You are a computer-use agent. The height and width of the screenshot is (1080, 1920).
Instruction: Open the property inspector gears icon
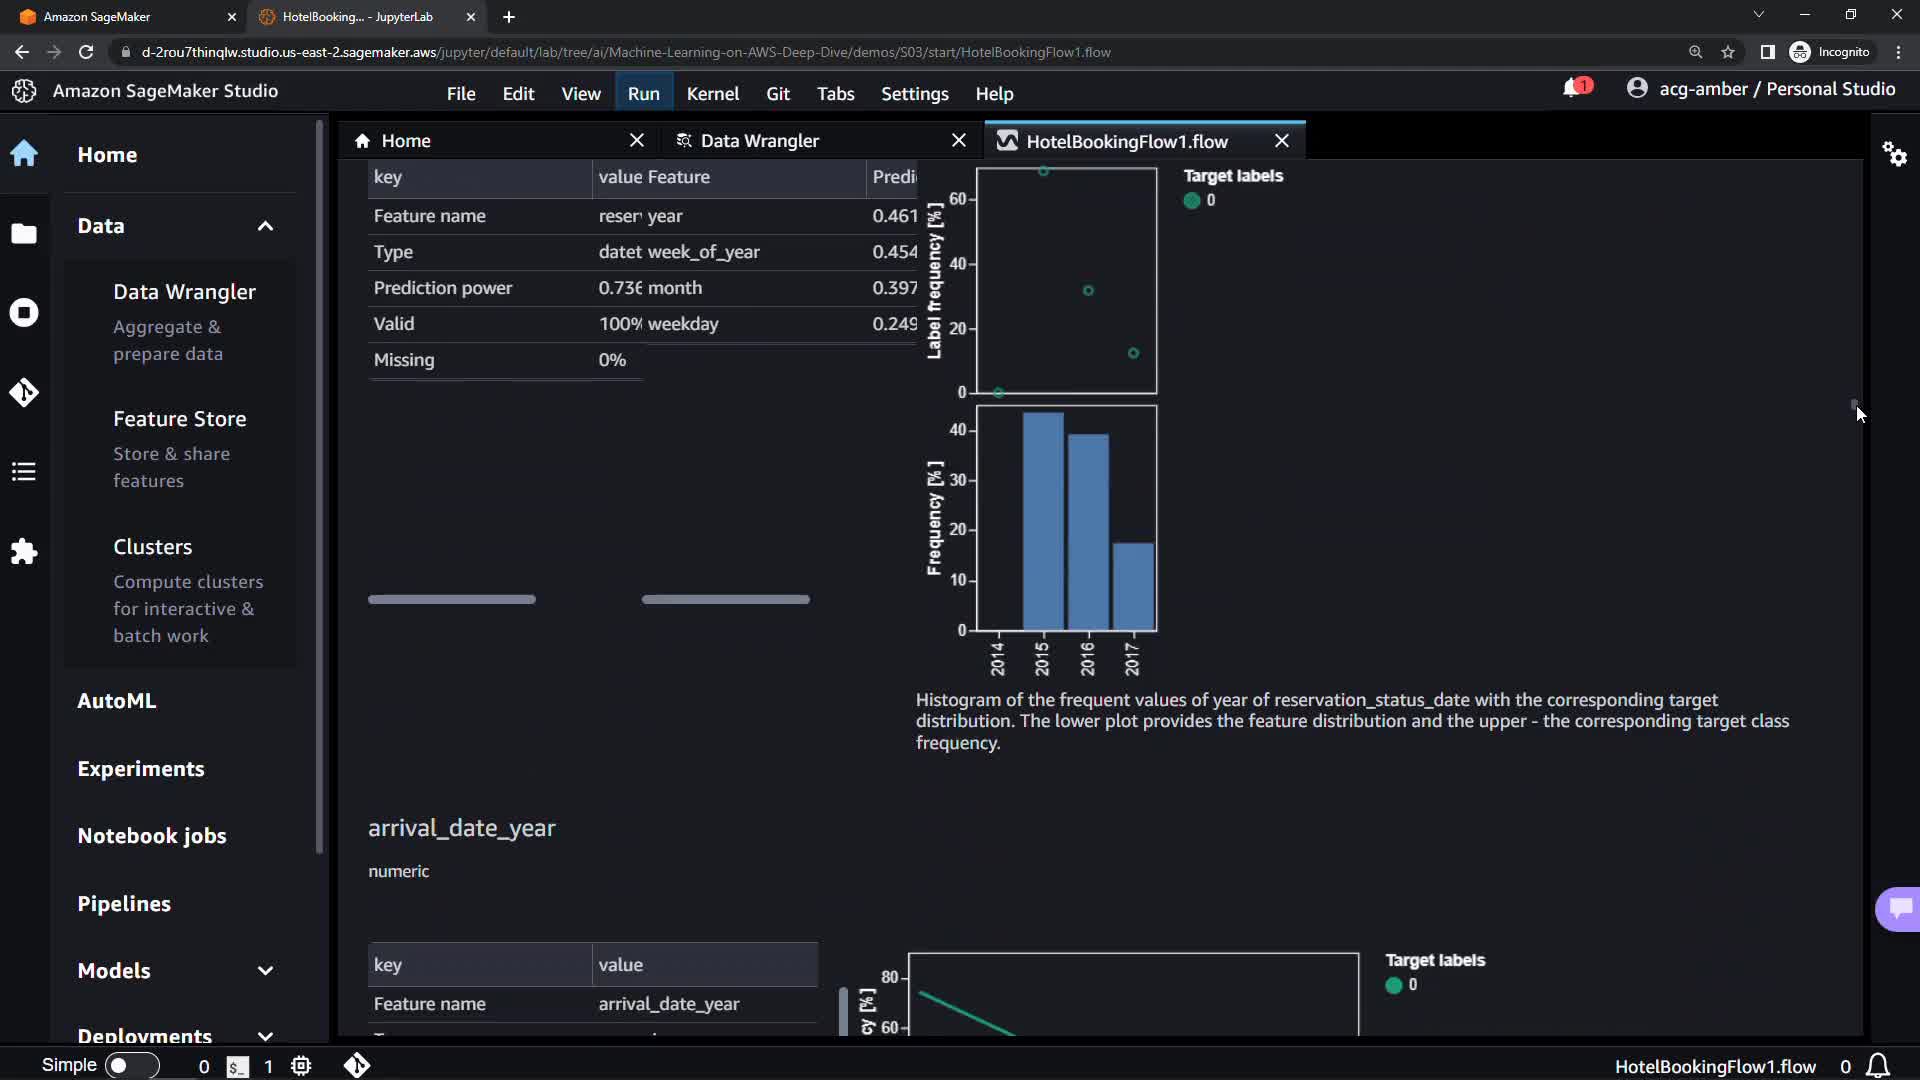coord(1894,154)
